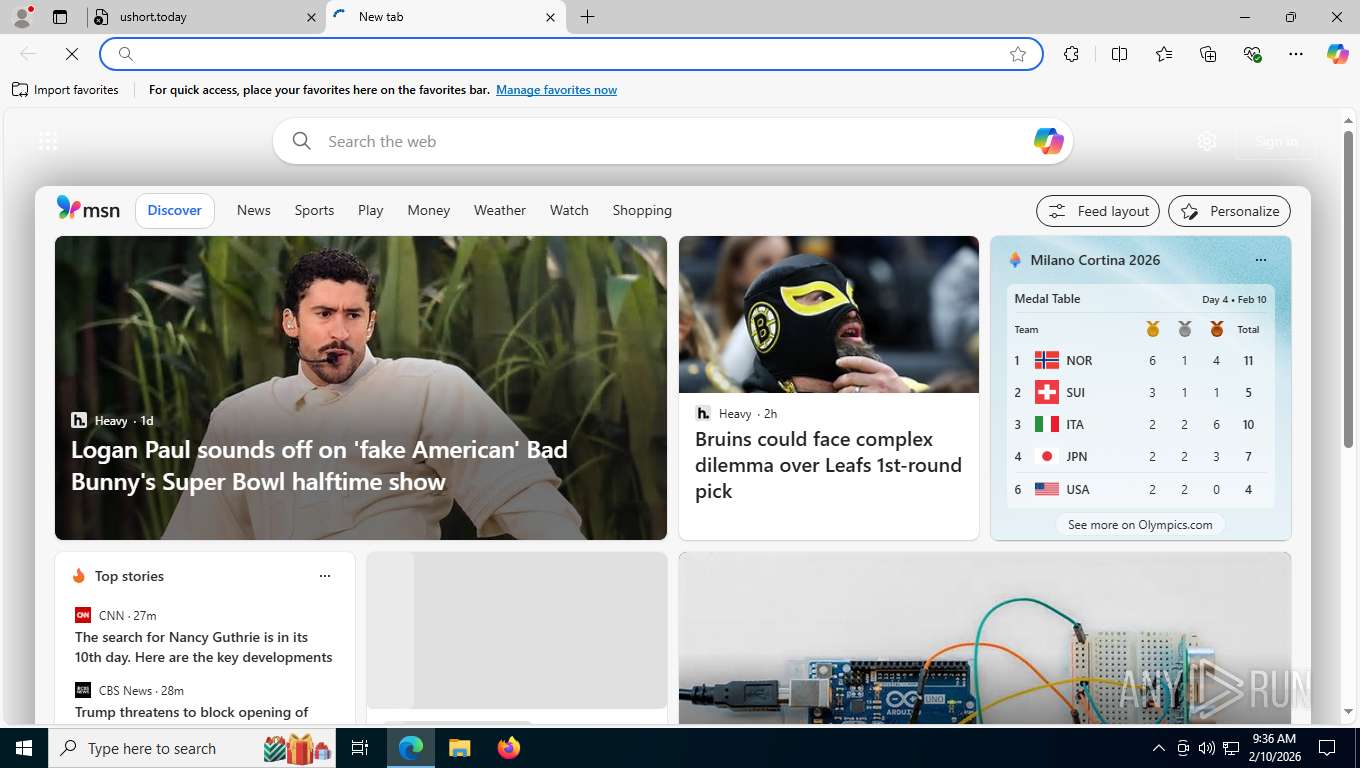Viewport: 1360px width, 768px height.
Task: Open the volume control icon
Action: click(x=1207, y=748)
